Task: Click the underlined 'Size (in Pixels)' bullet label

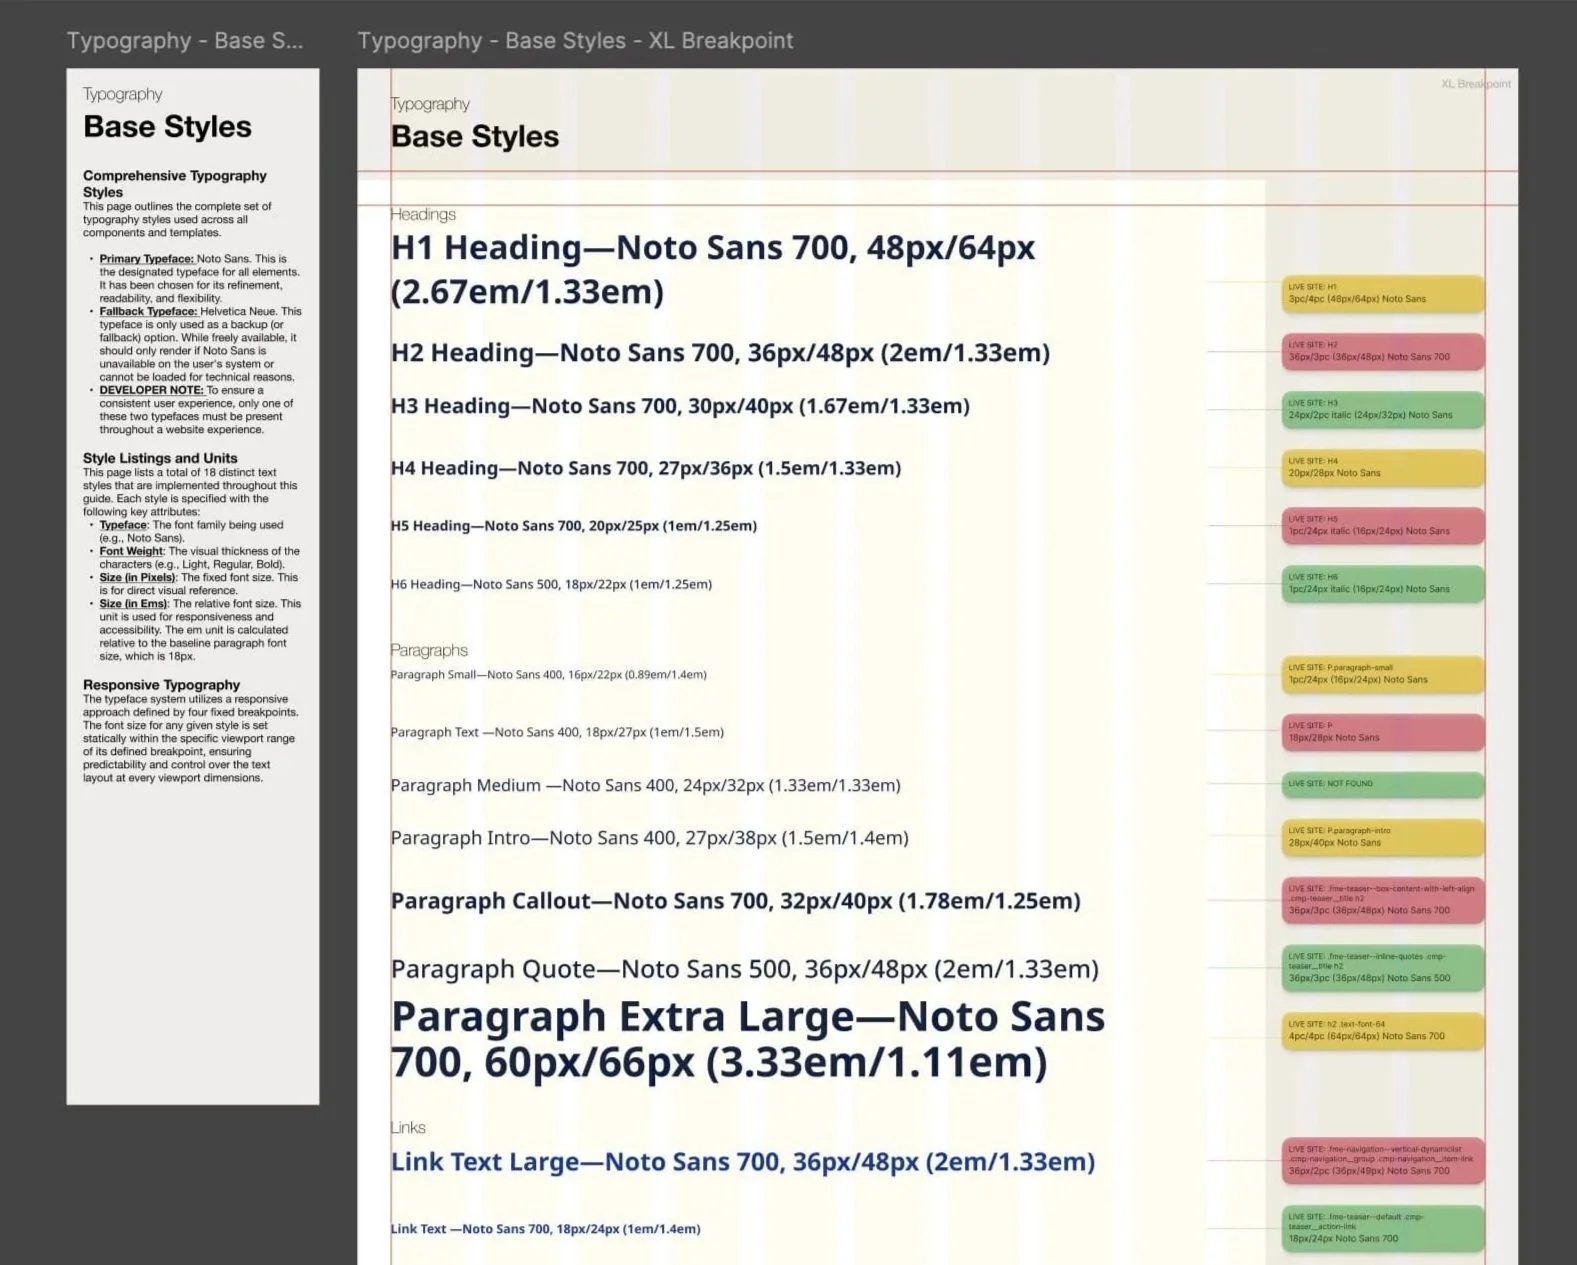Action: point(137,577)
